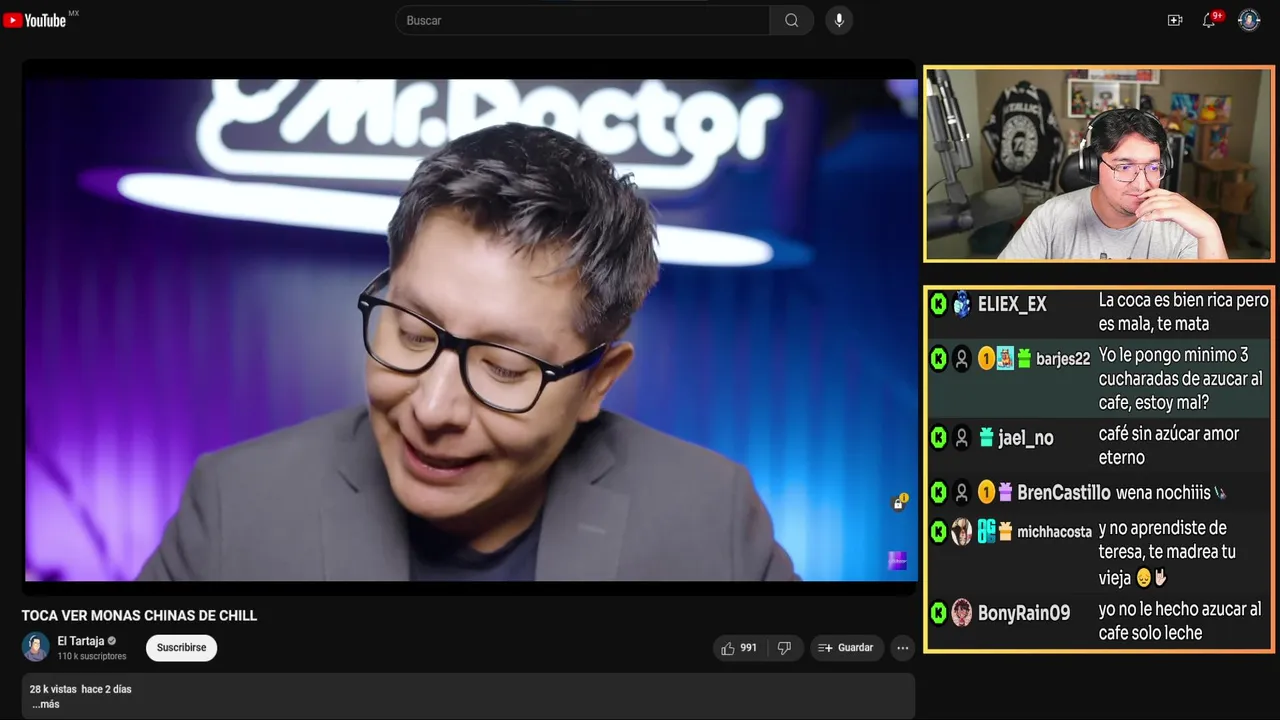Image resolution: width=1280 pixels, height=720 pixels.
Task: Click the Kick badge beside barjes22
Action: point(938,359)
